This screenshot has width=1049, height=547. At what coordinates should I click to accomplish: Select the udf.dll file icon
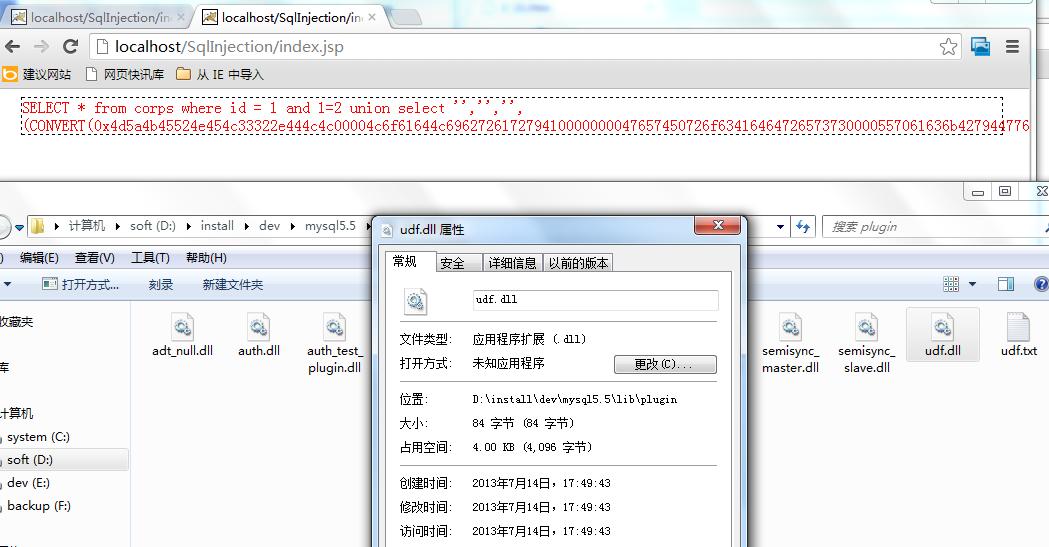click(943, 328)
